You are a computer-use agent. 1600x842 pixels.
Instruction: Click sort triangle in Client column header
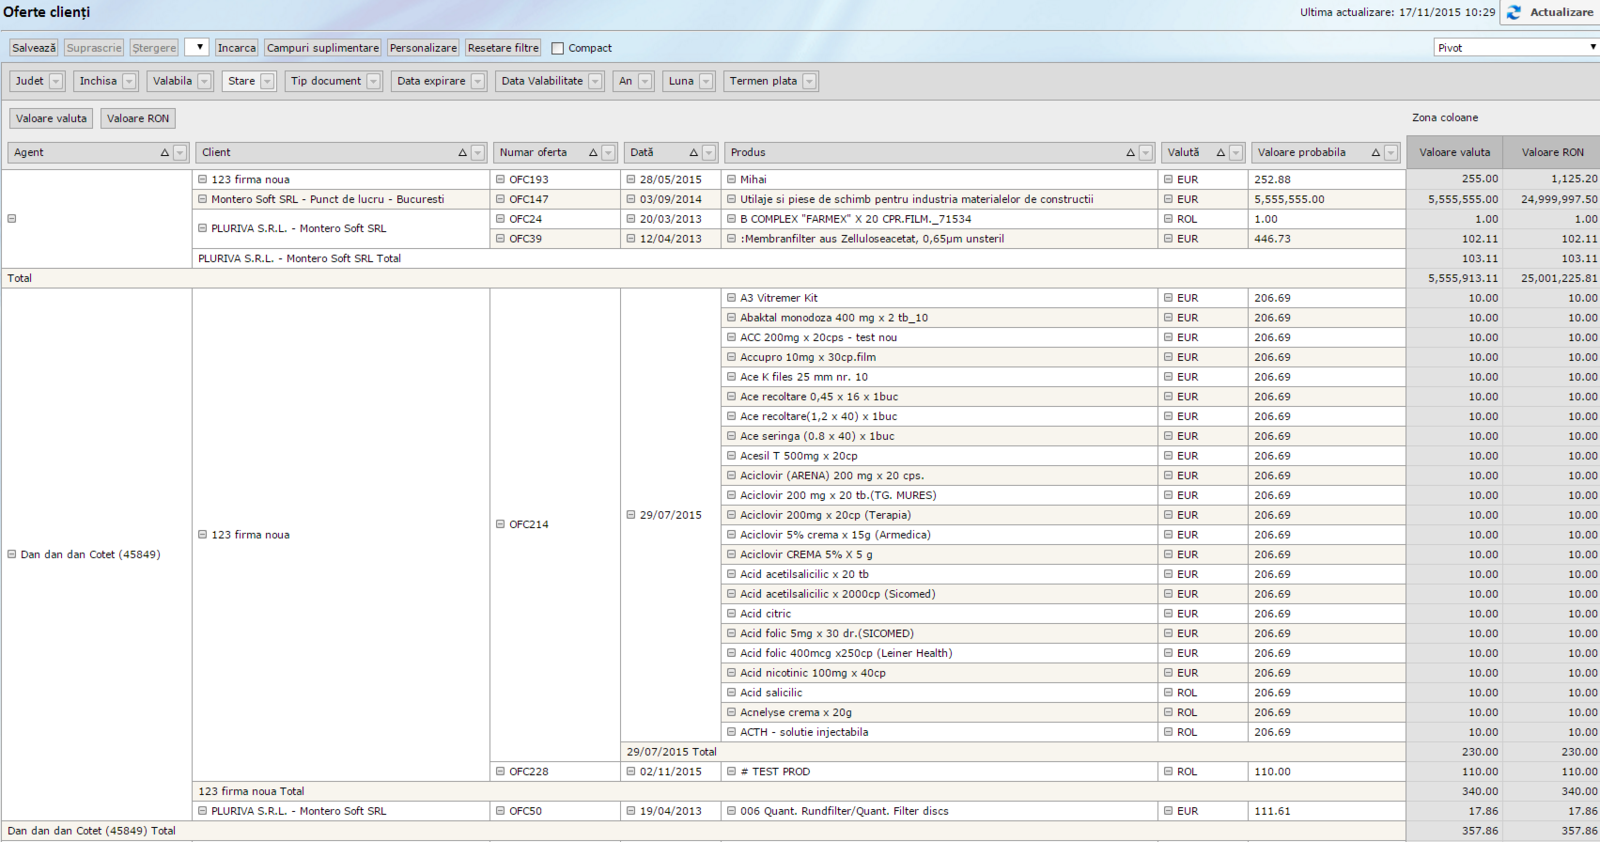463,153
